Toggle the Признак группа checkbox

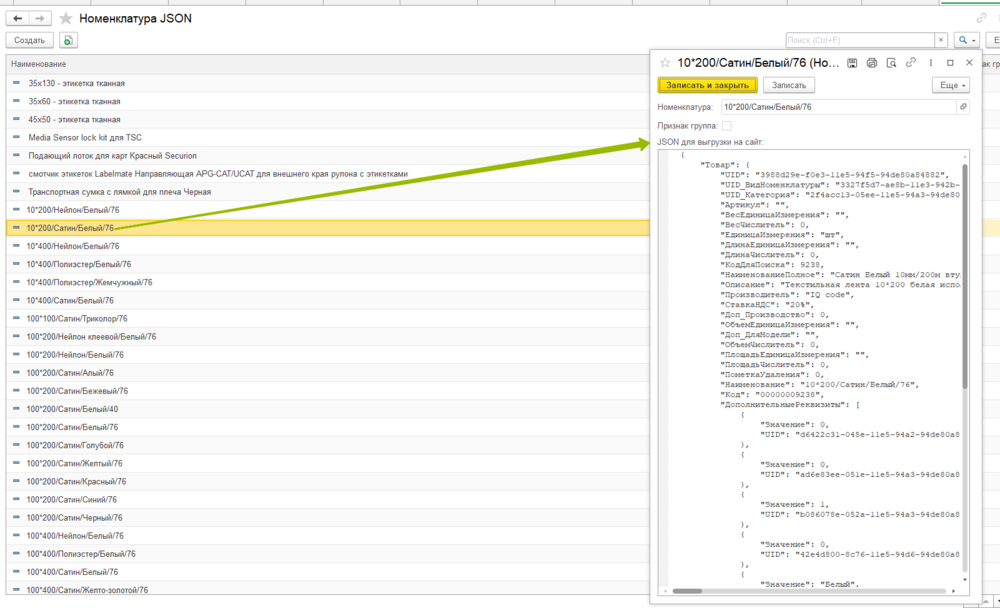[727, 126]
